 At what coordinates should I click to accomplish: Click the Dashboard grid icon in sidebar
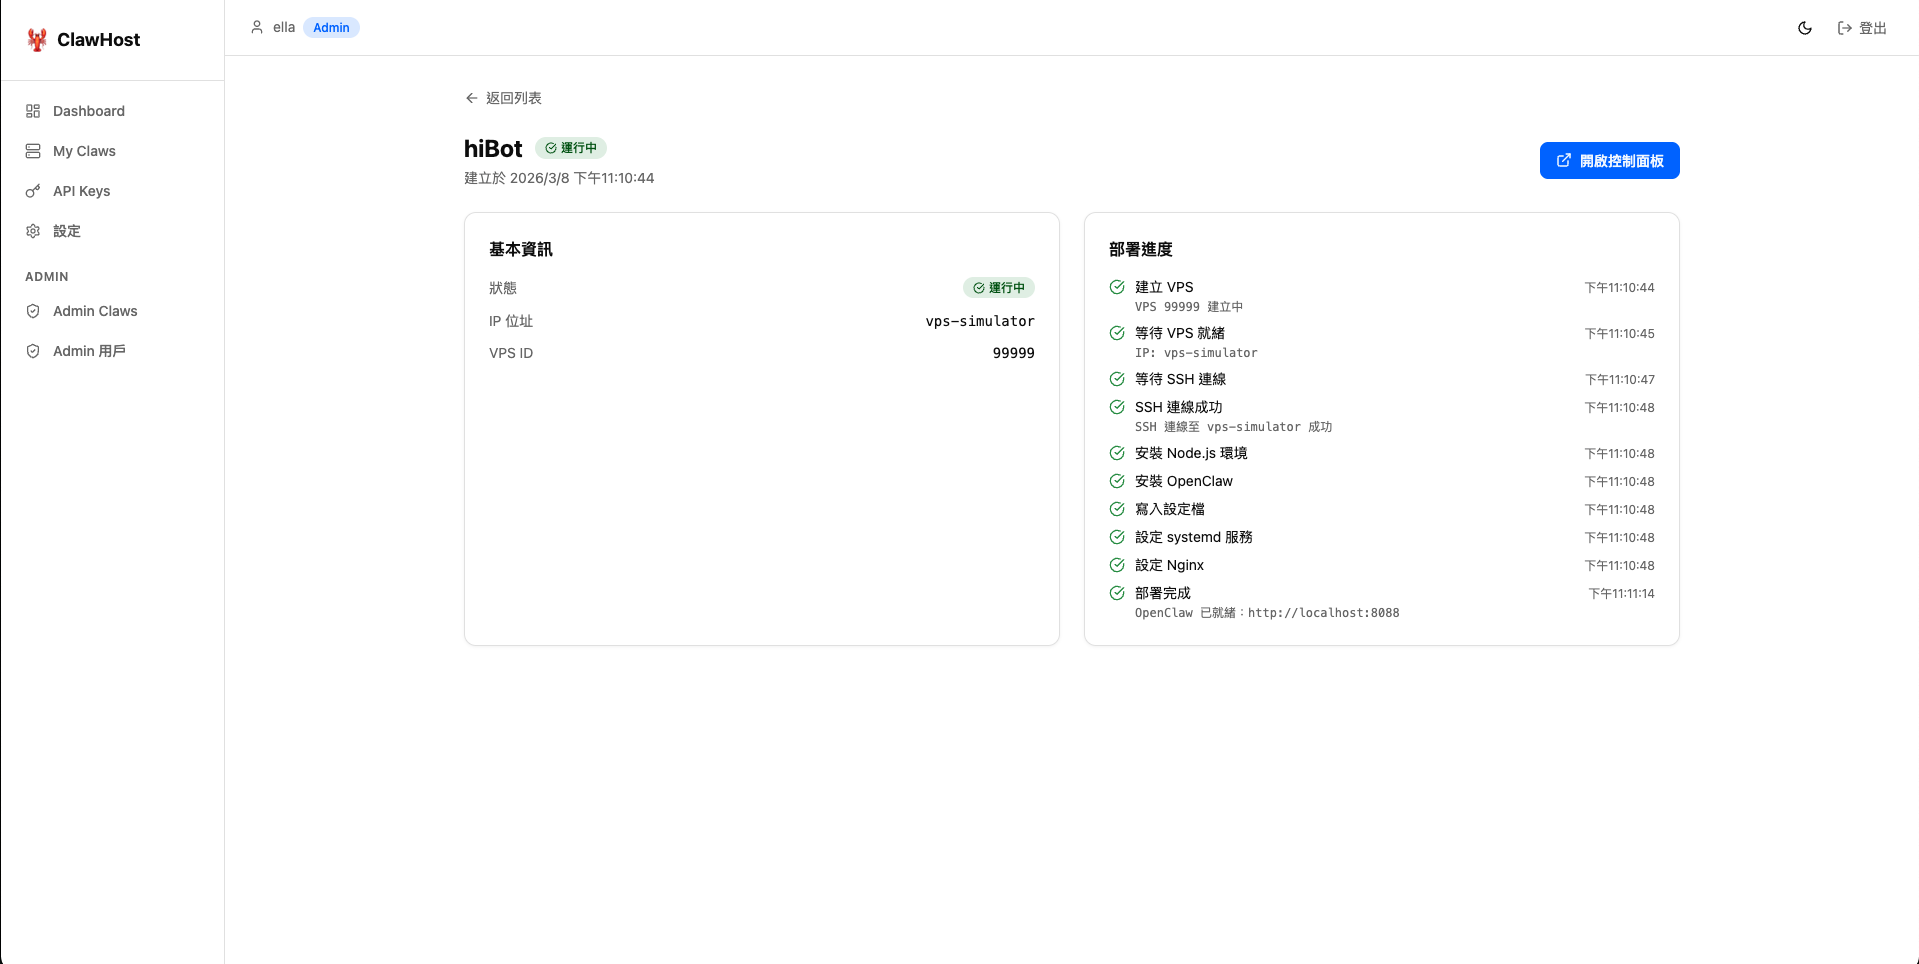33,111
